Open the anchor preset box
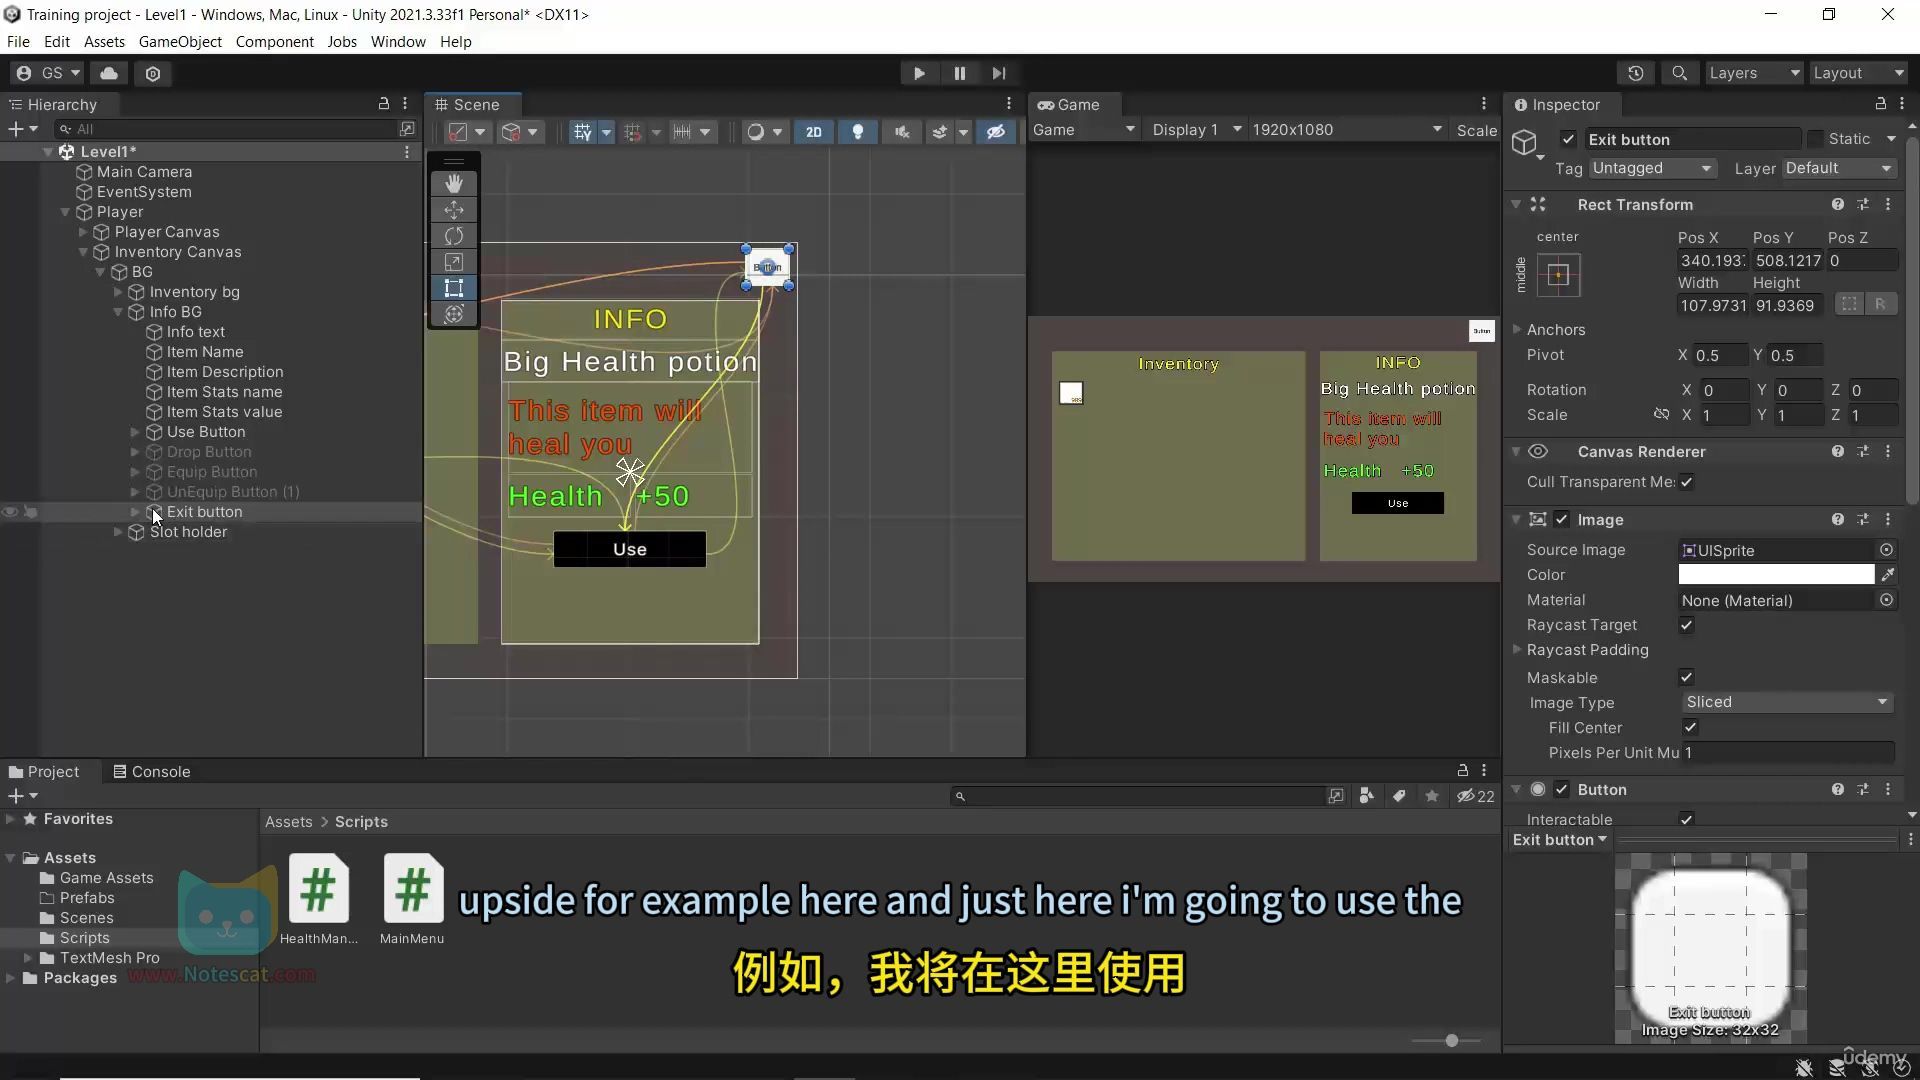Image resolution: width=1920 pixels, height=1080 pixels. pyautogui.click(x=1558, y=275)
